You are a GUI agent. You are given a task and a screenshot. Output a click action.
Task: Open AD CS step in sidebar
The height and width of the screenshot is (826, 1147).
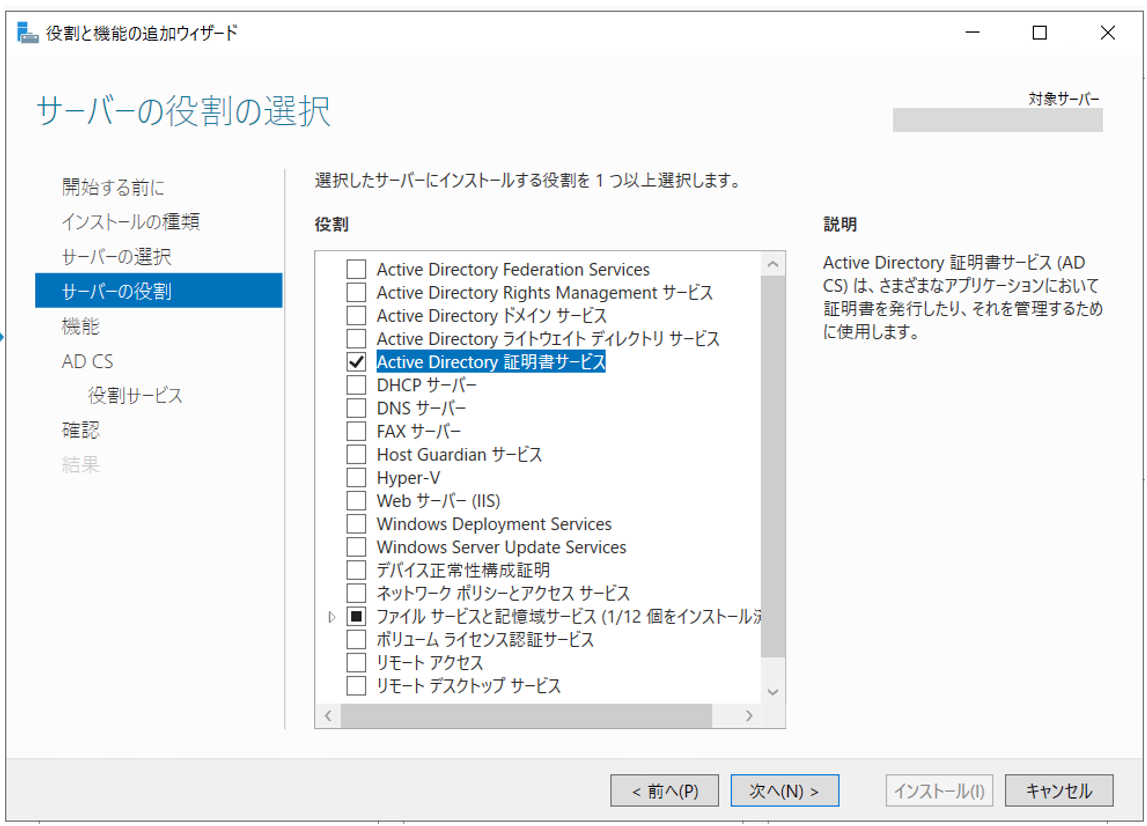(x=88, y=361)
